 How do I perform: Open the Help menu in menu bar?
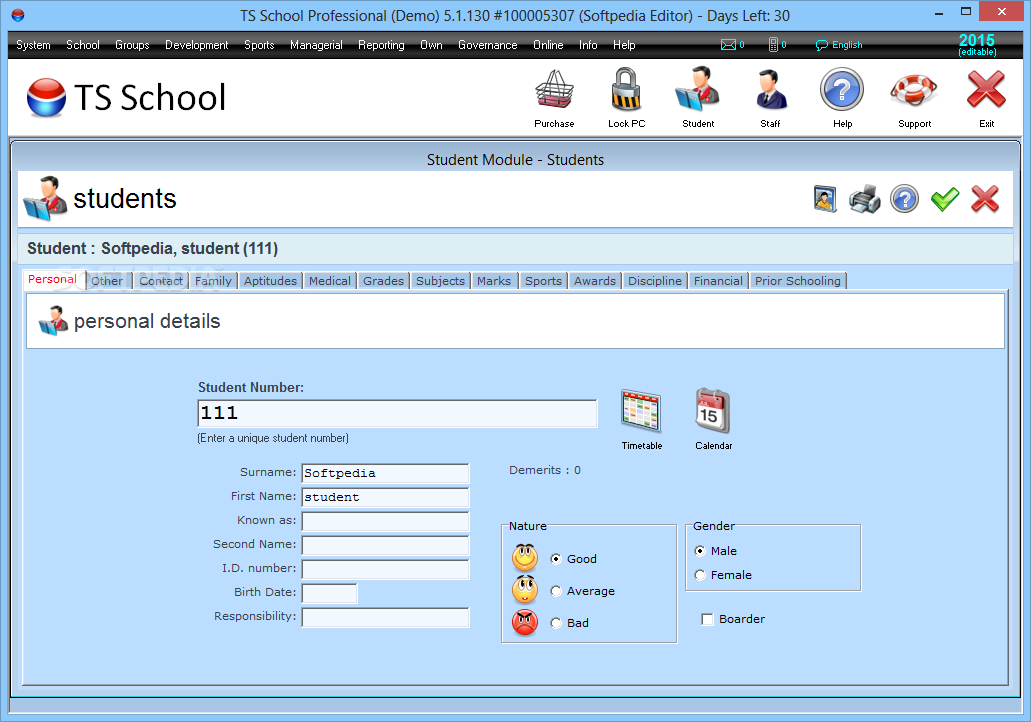[624, 45]
